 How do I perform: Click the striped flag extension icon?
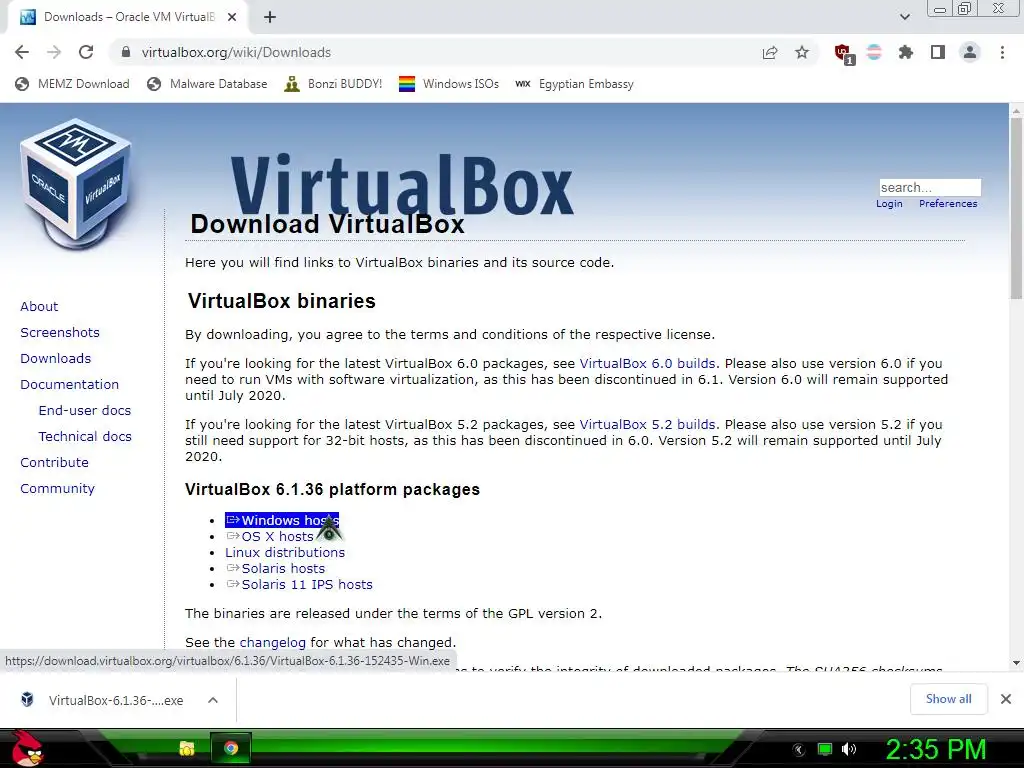pos(874,52)
